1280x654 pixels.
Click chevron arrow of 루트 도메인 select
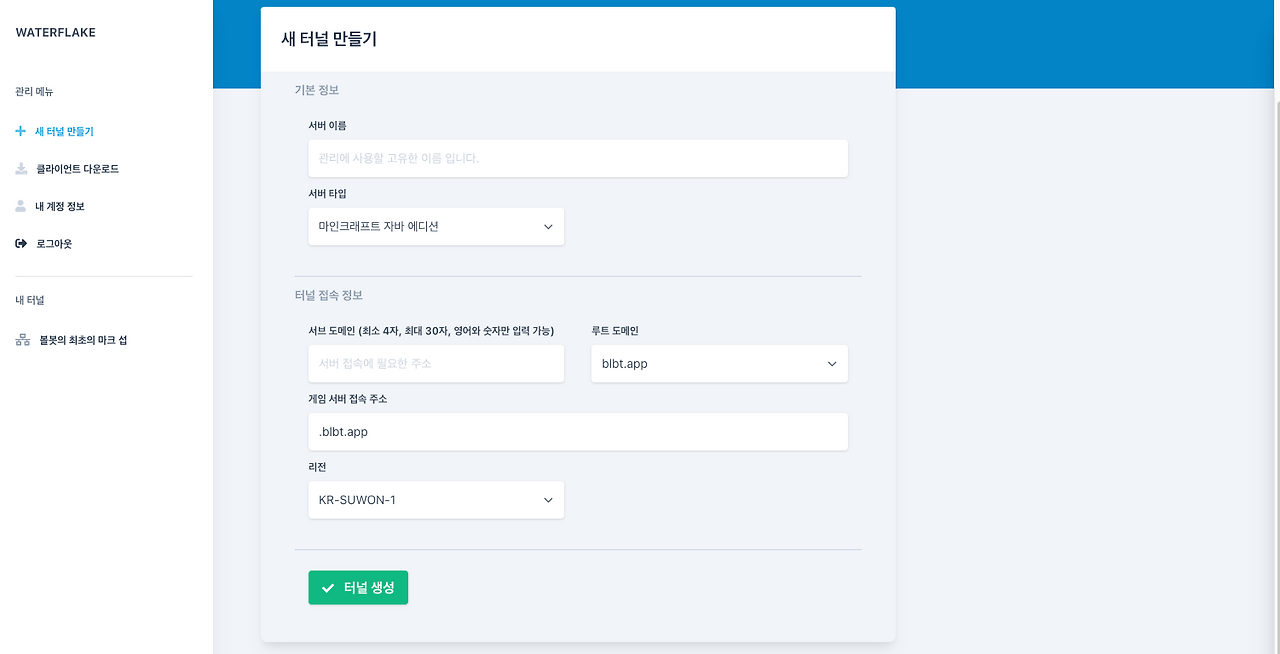coord(832,364)
